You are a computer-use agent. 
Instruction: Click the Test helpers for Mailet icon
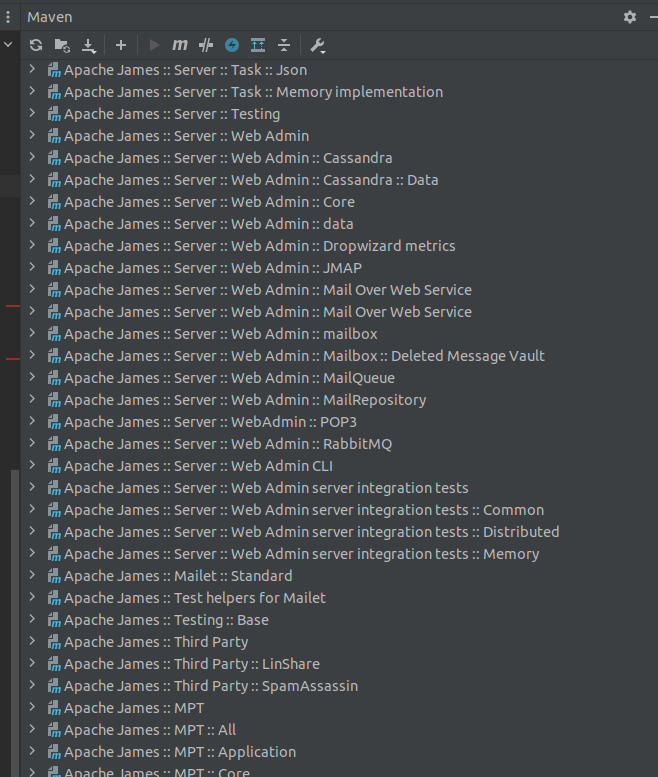click(54, 598)
